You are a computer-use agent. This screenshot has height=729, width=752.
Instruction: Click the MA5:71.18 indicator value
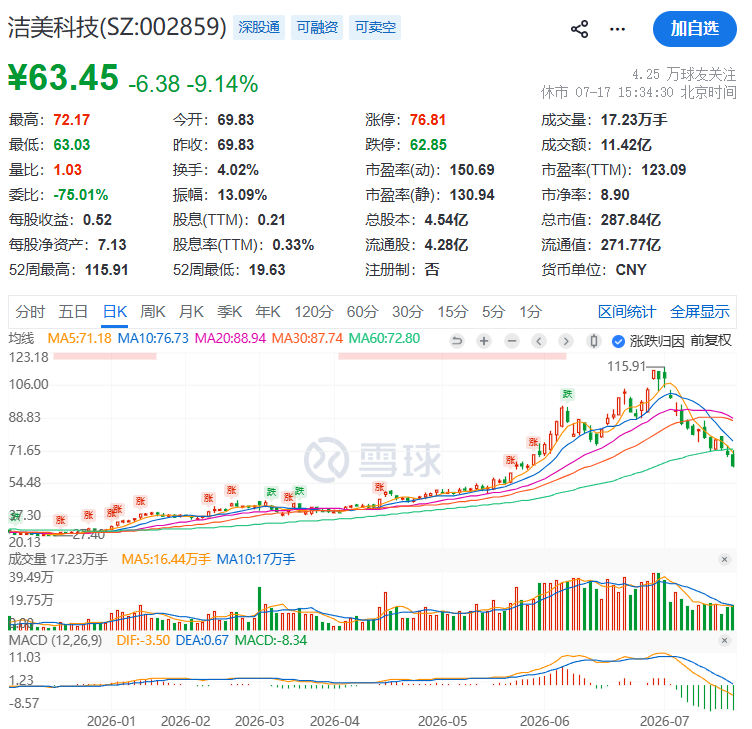80,339
